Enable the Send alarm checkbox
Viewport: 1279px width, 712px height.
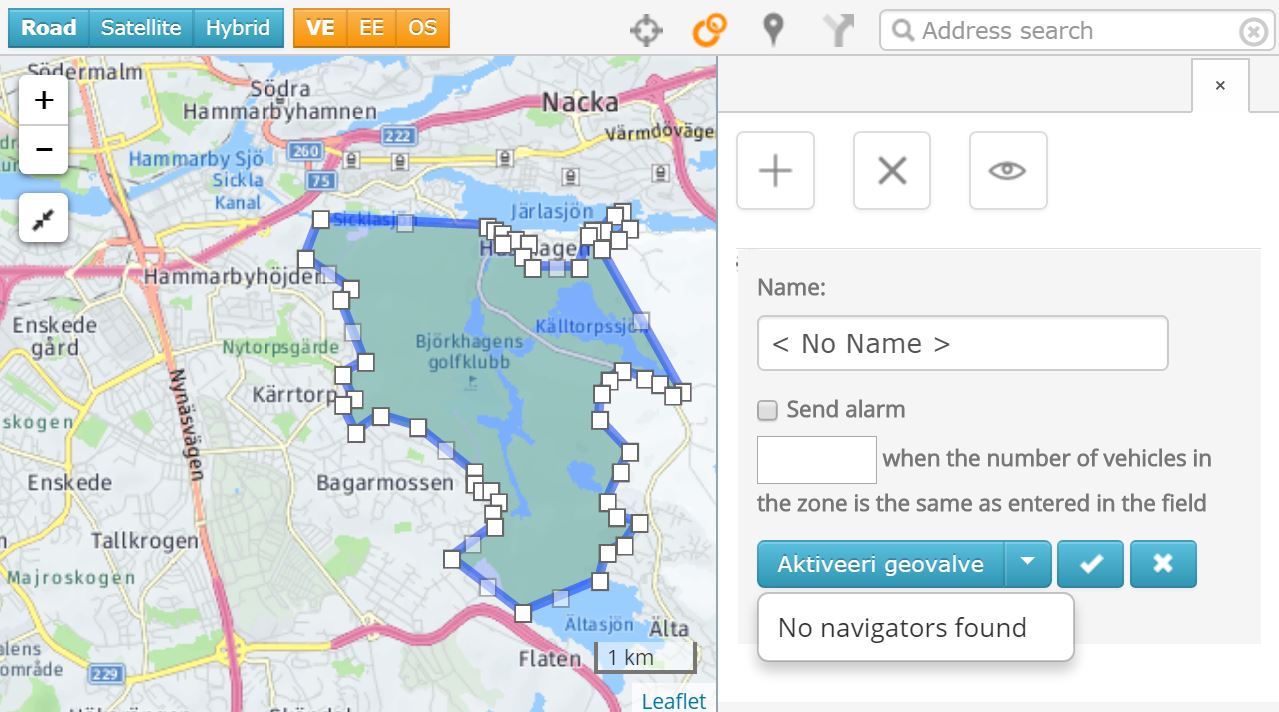click(x=767, y=410)
